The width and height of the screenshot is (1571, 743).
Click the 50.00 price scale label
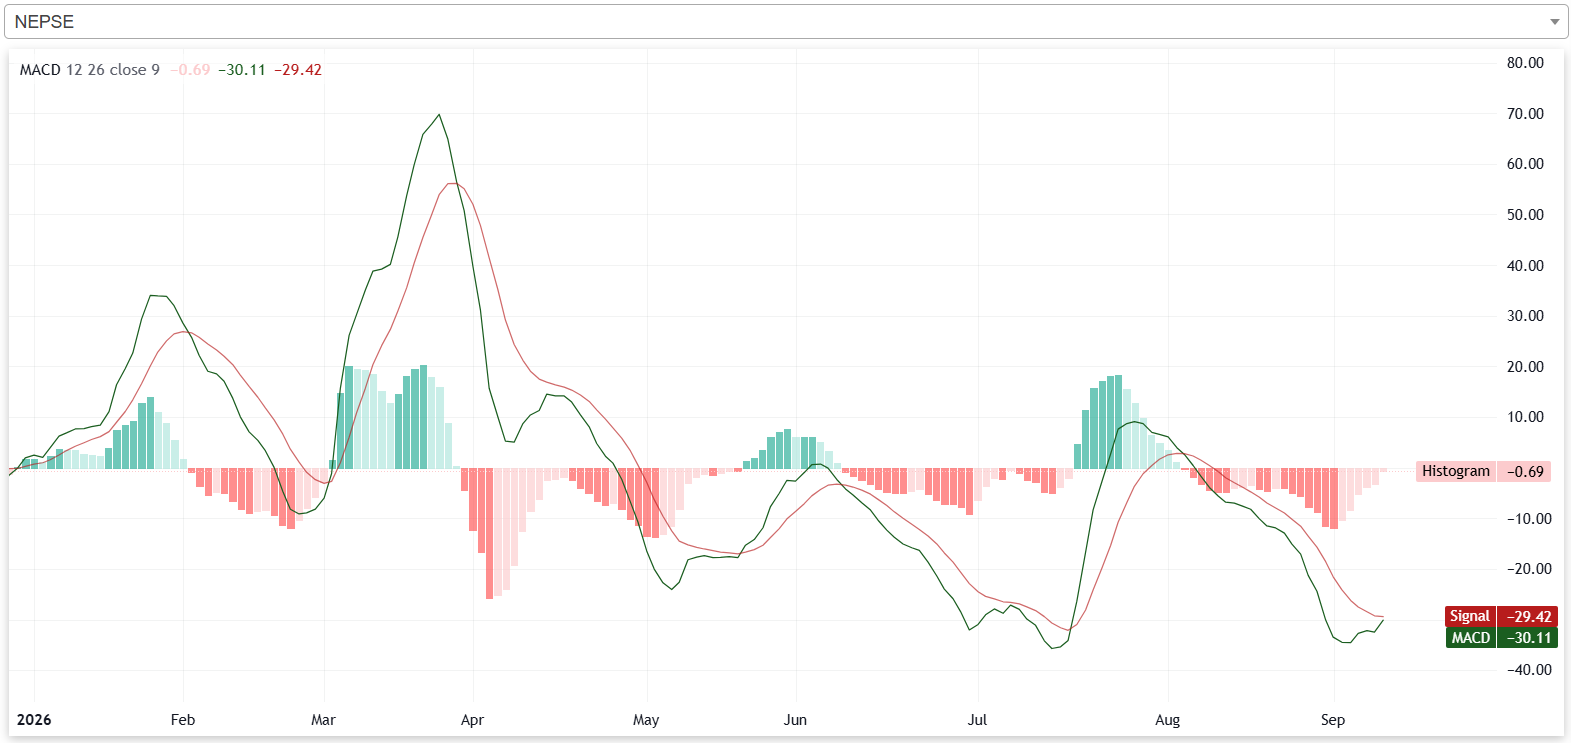click(x=1525, y=215)
